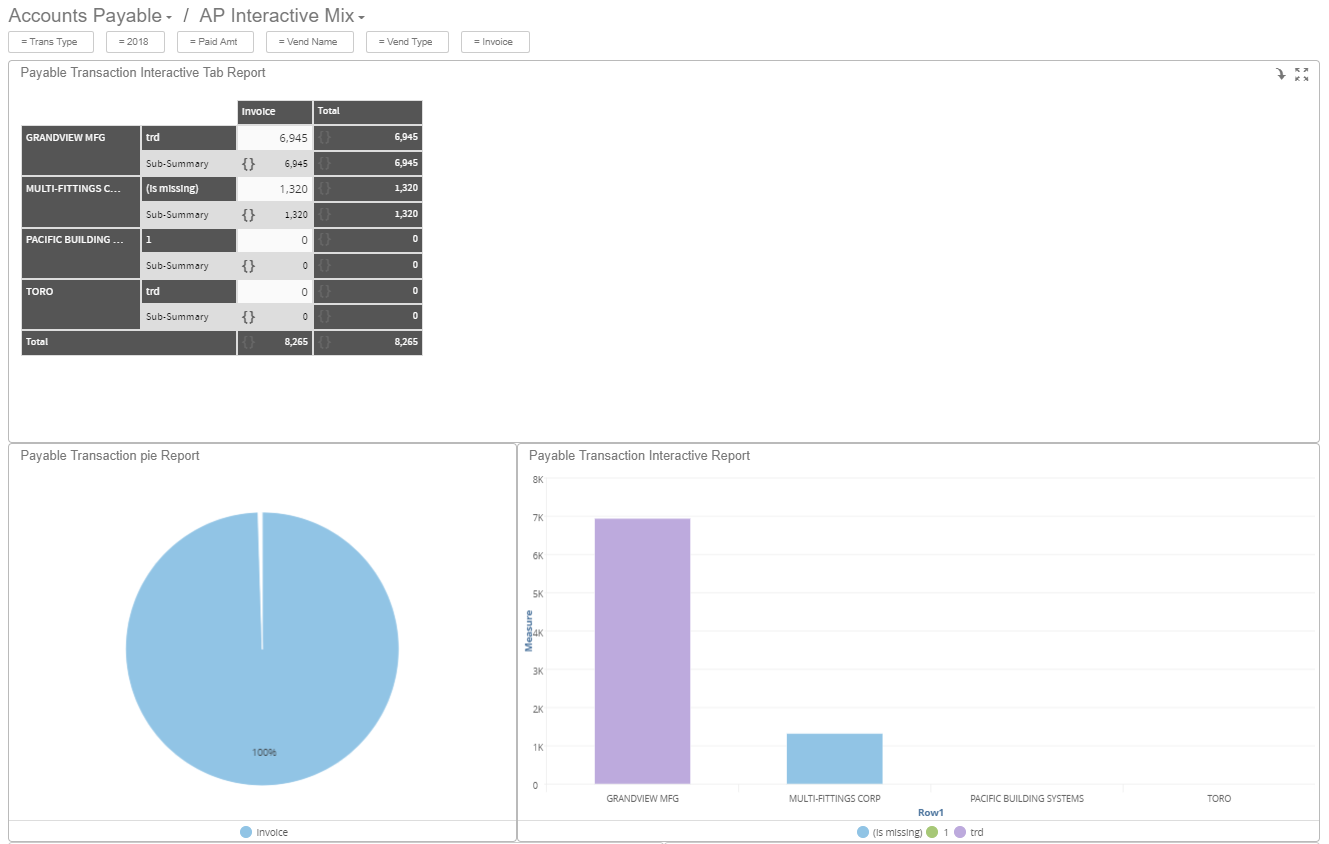Viewport: 1329px width, 844px height.
Task: Select the 2018 filter chip
Action: [x=134, y=42]
